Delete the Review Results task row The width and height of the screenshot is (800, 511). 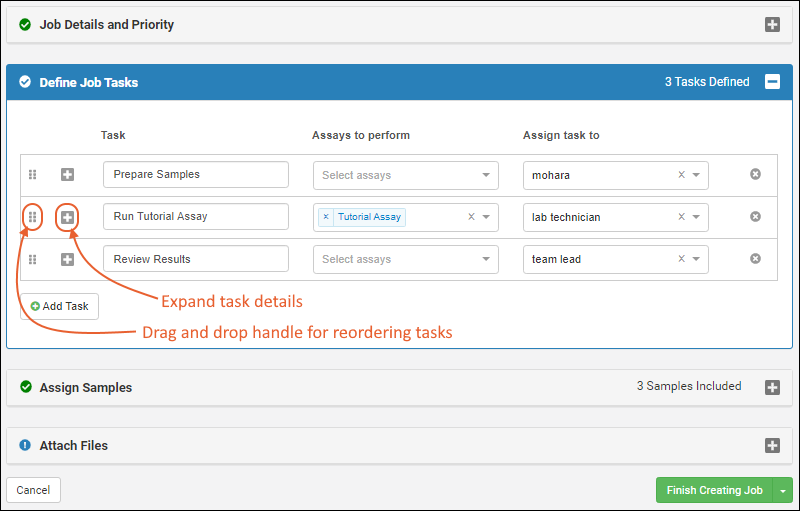click(x=755, y=259)
